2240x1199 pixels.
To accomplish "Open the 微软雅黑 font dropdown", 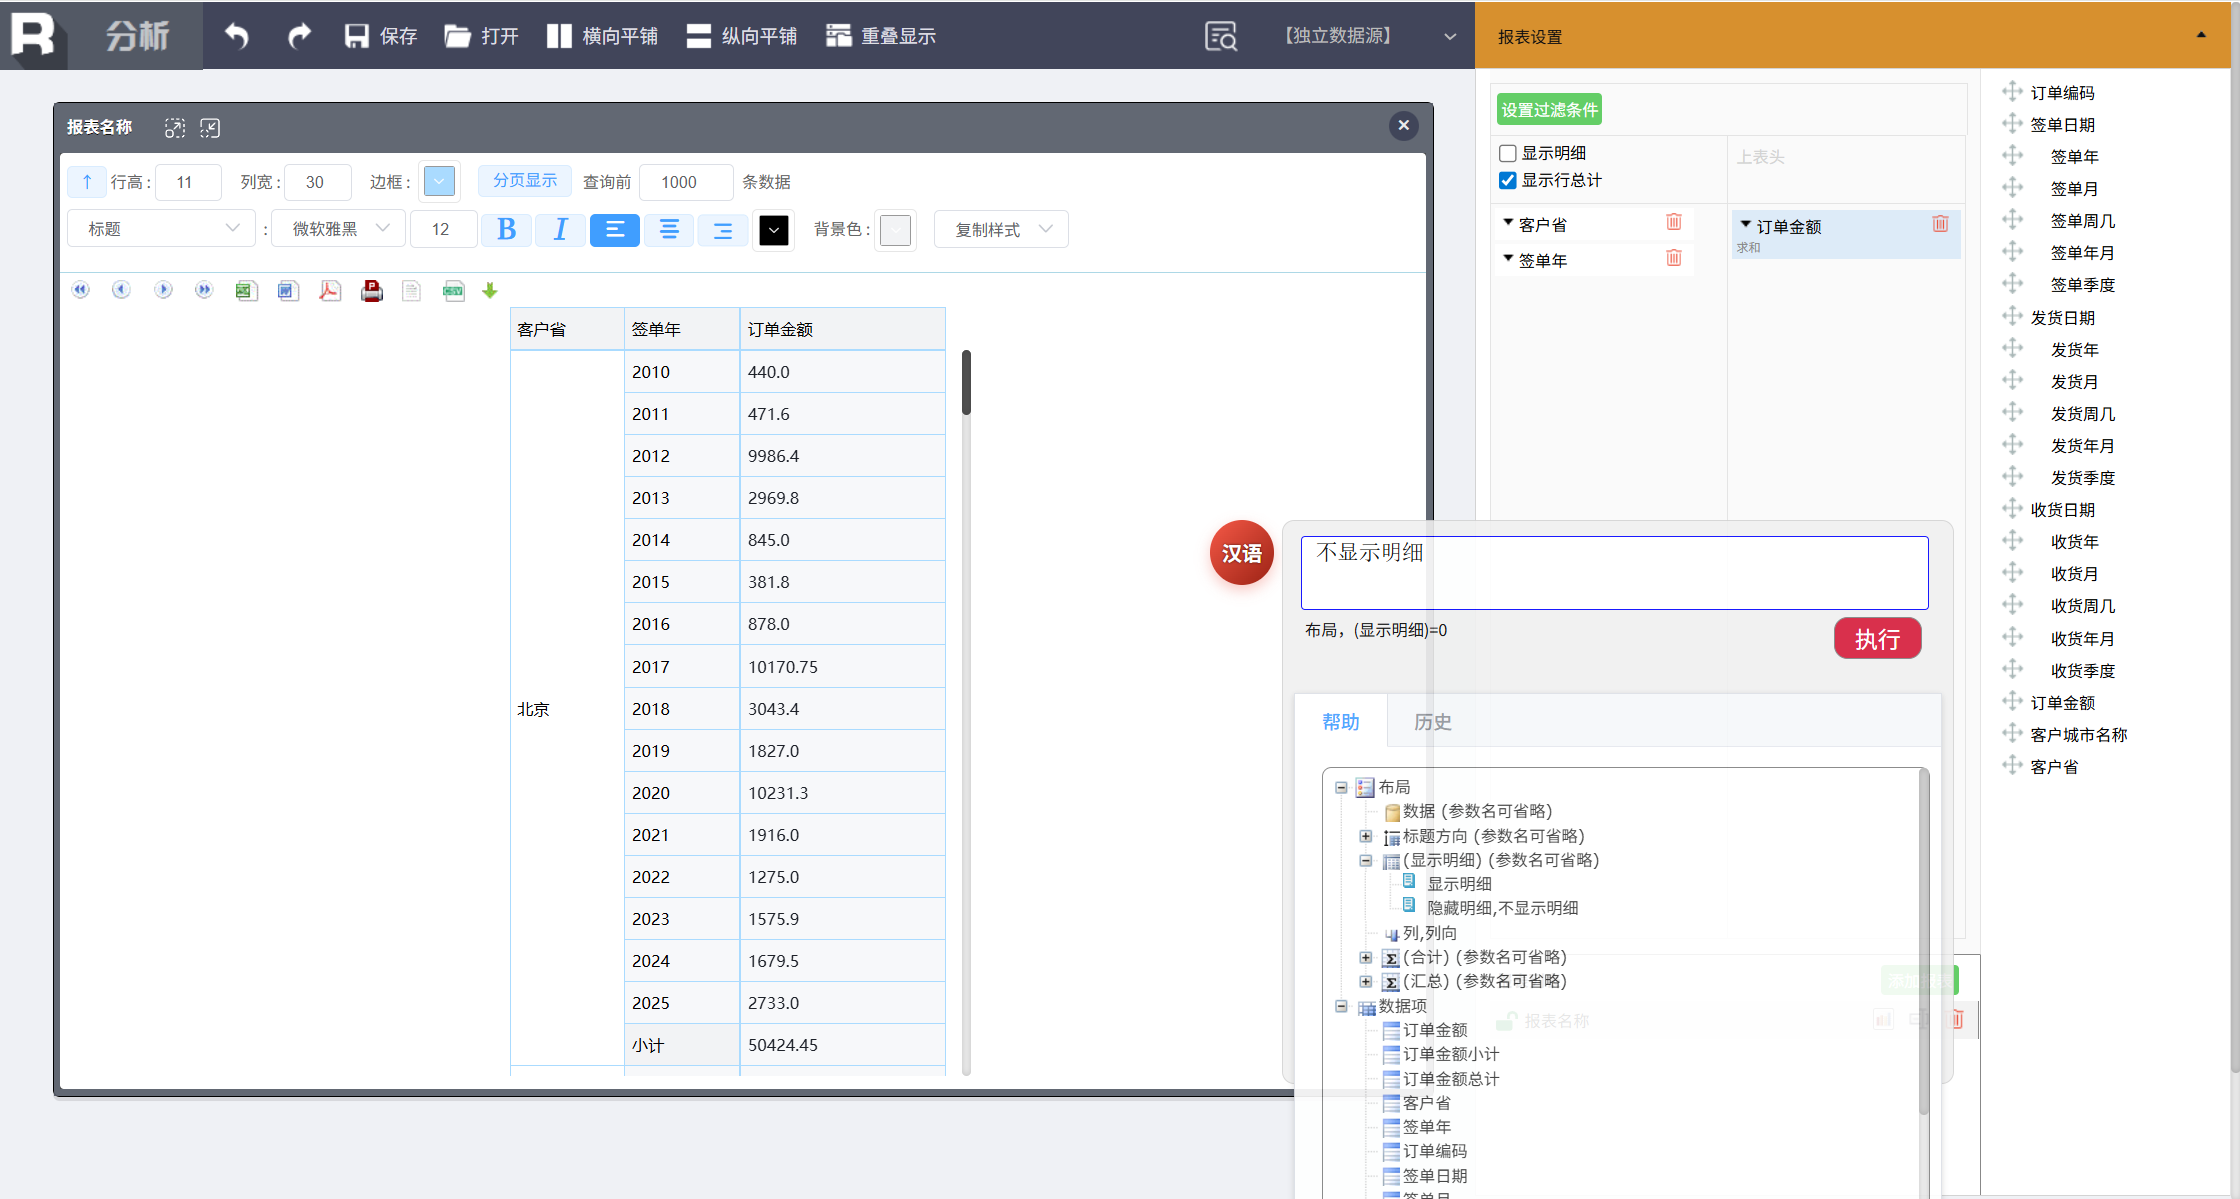I will pos(338,229).
